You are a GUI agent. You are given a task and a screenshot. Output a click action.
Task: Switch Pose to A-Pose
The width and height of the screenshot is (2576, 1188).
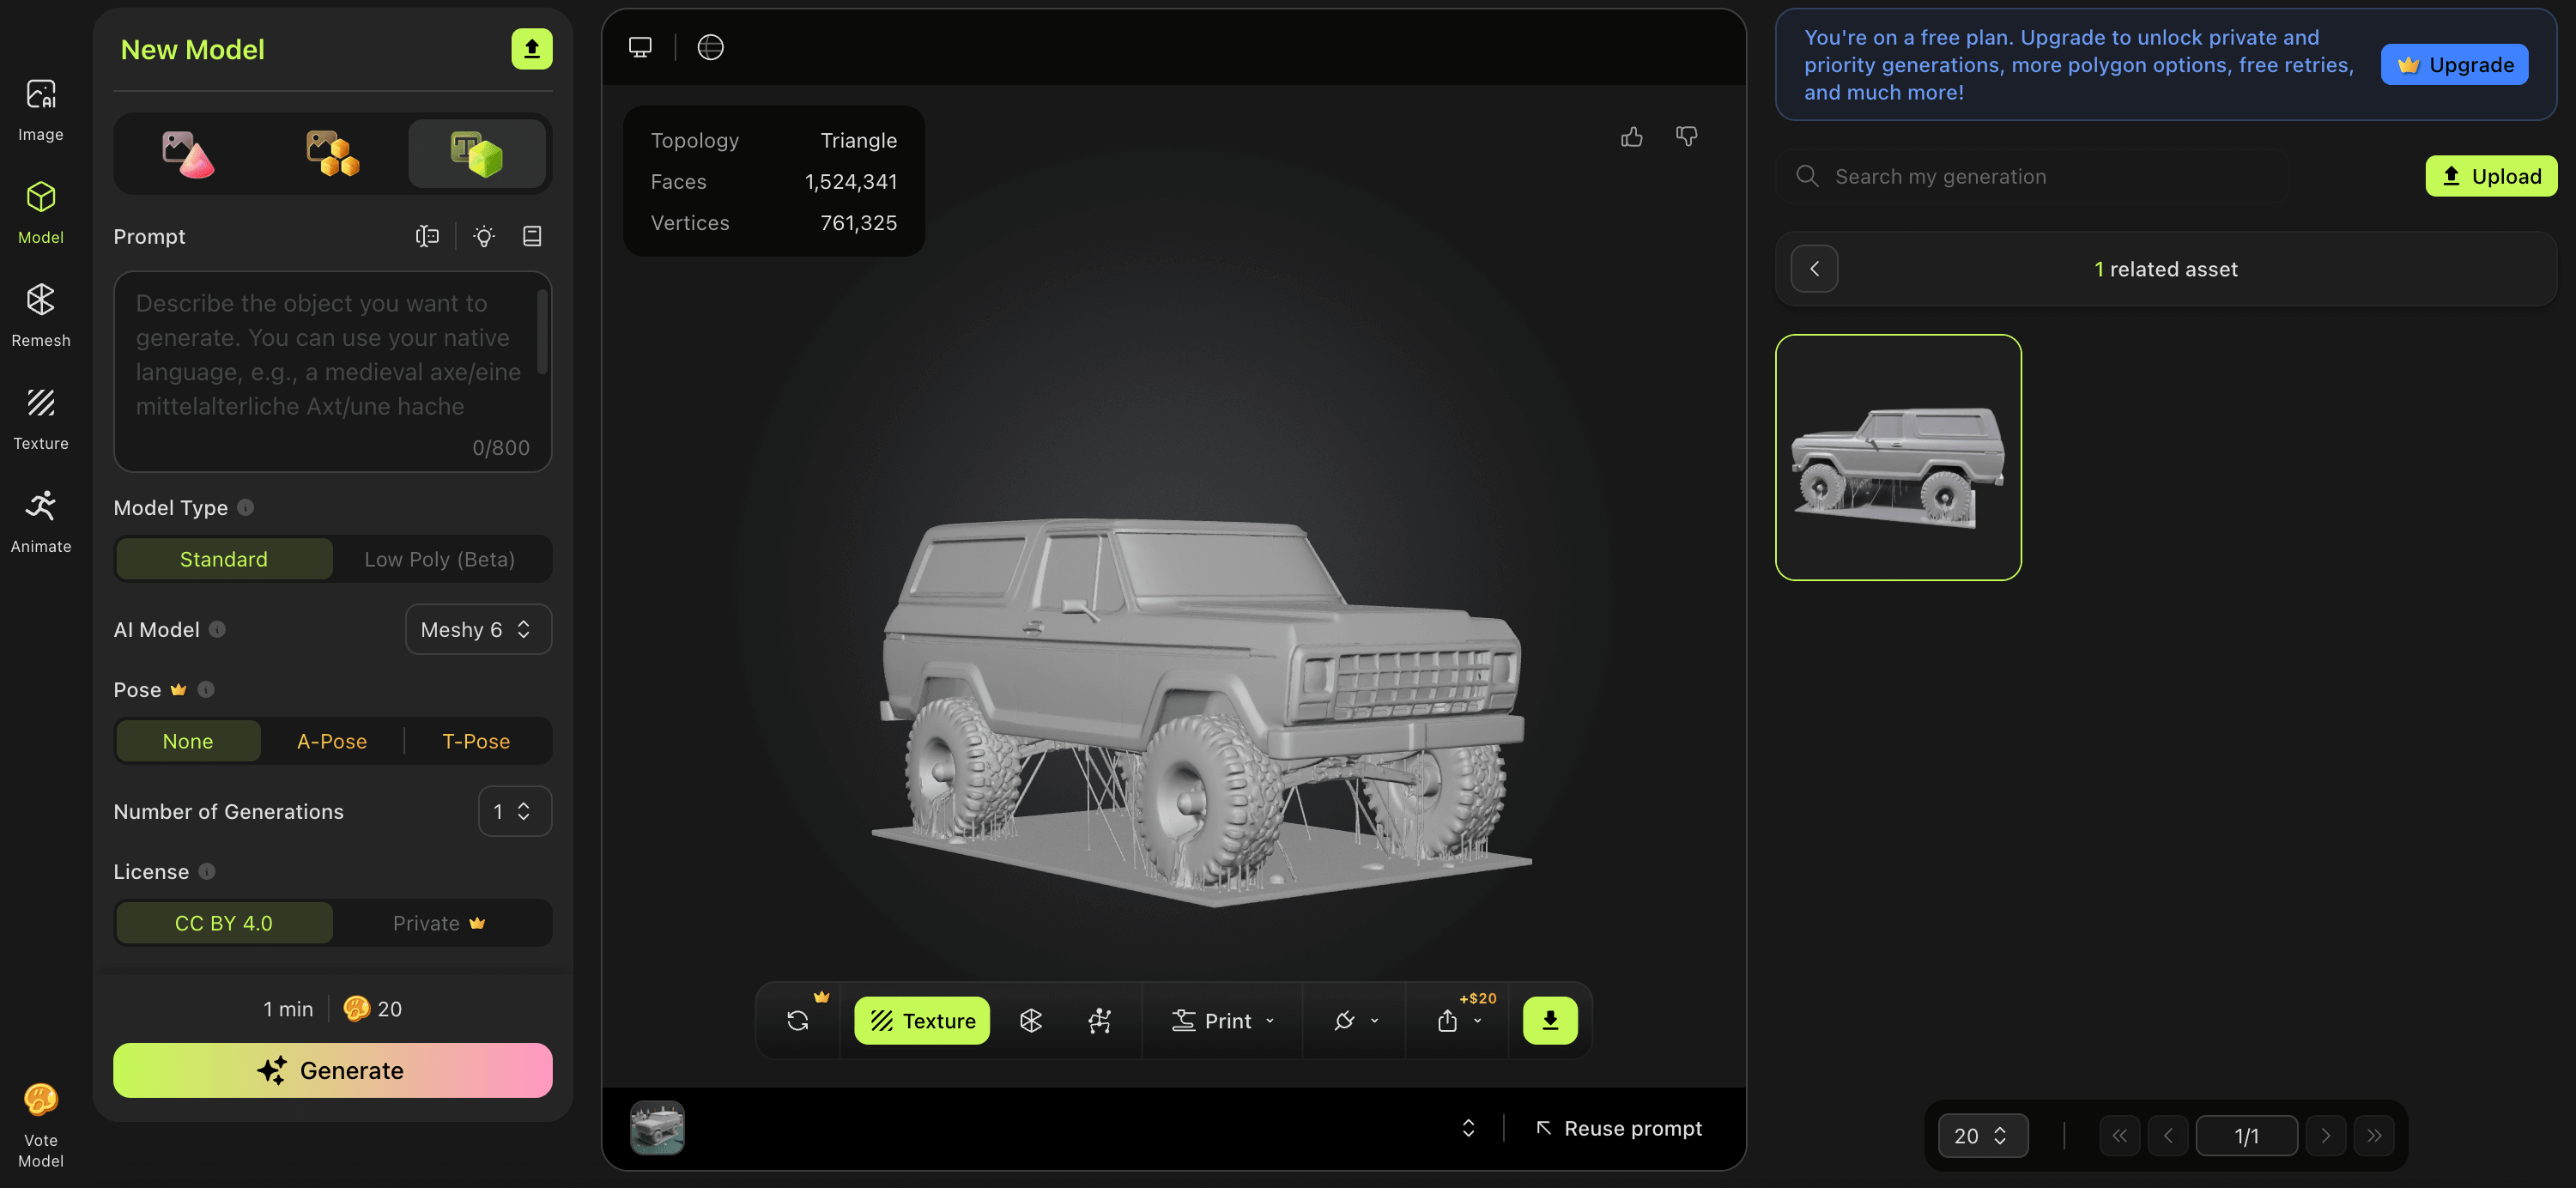331,741
